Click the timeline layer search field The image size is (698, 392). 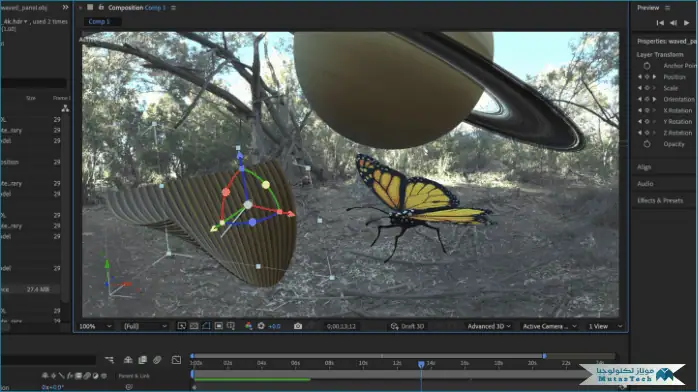pos(48,360)
